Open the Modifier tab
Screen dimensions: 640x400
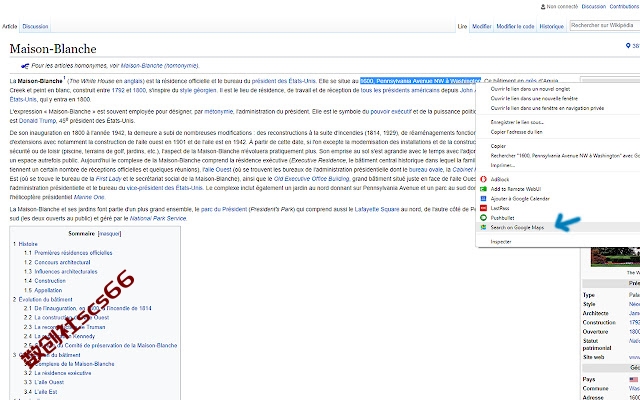click(x=482, y=27)
